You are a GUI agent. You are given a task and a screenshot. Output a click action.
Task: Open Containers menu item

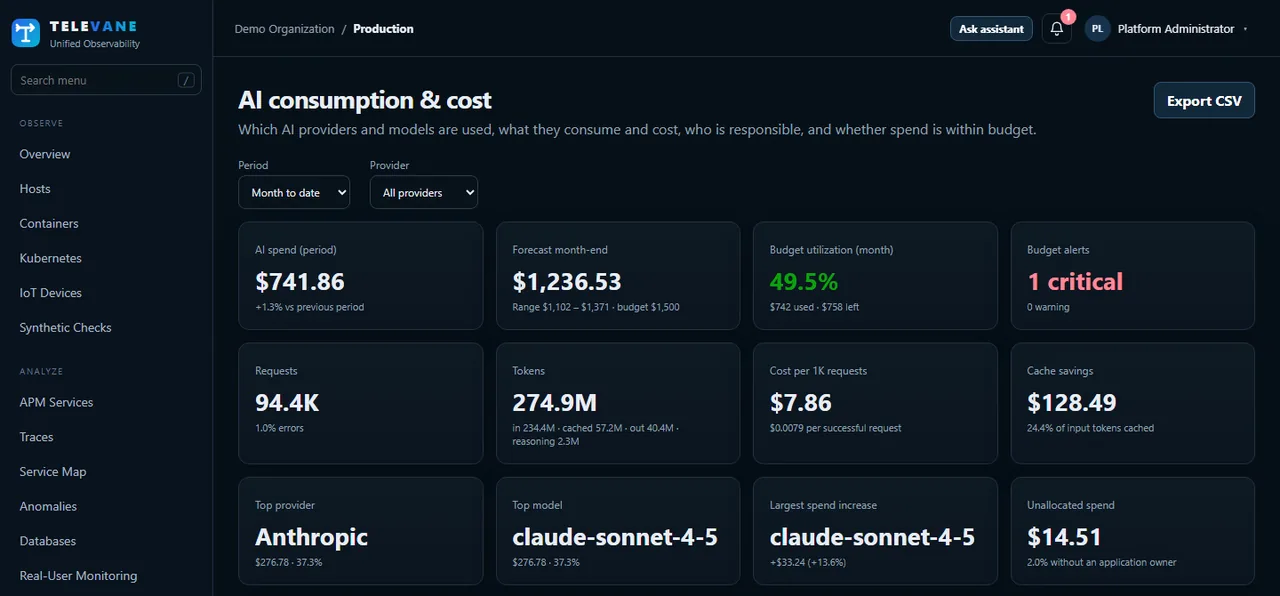[49, 224]
